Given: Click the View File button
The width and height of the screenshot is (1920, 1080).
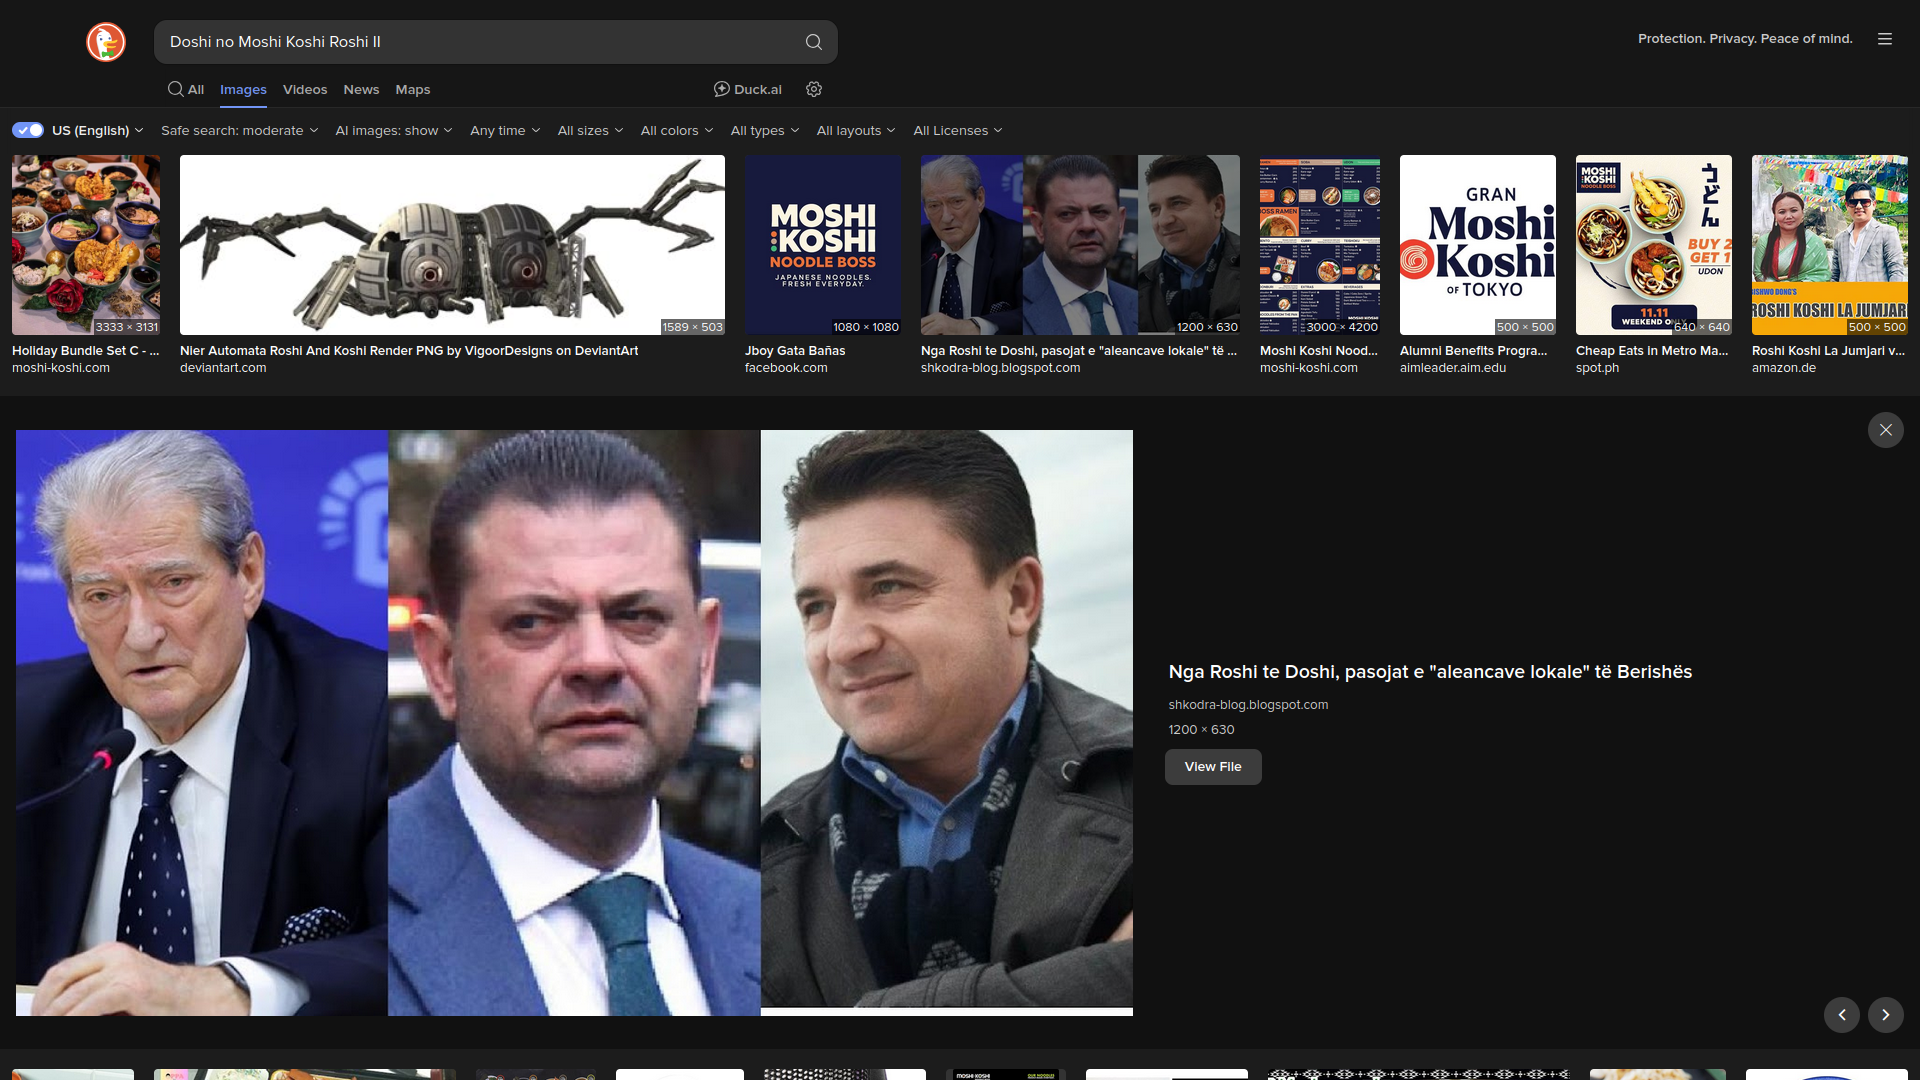Looking at the screenshot, I should point(1212,767).
